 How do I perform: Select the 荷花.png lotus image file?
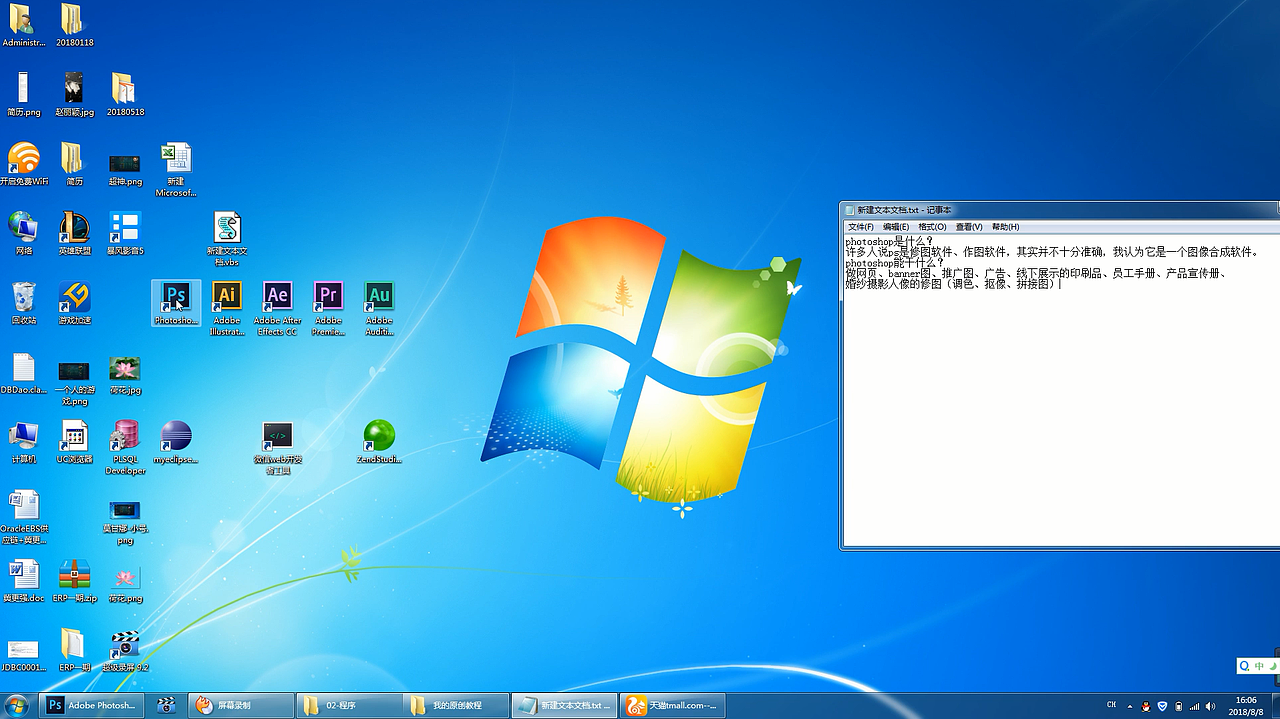click(x=125, y=582)
